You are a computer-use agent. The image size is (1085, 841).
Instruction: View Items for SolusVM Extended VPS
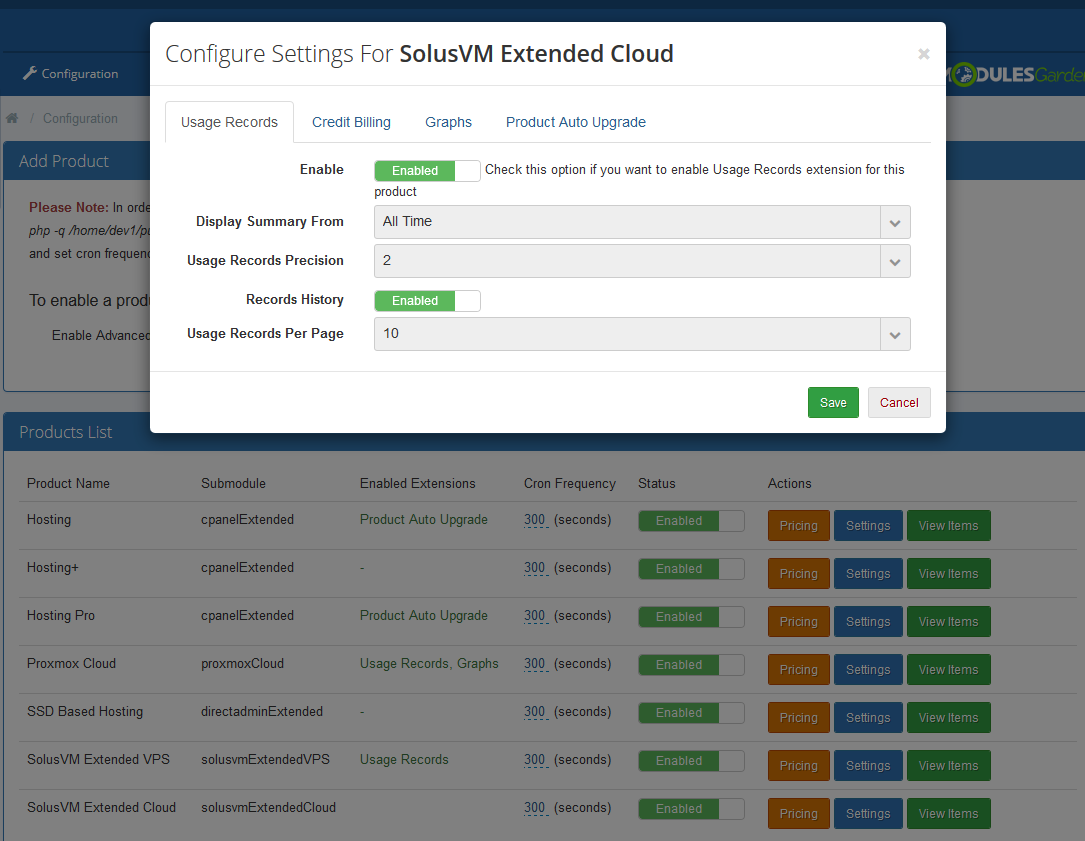(949, 766)
